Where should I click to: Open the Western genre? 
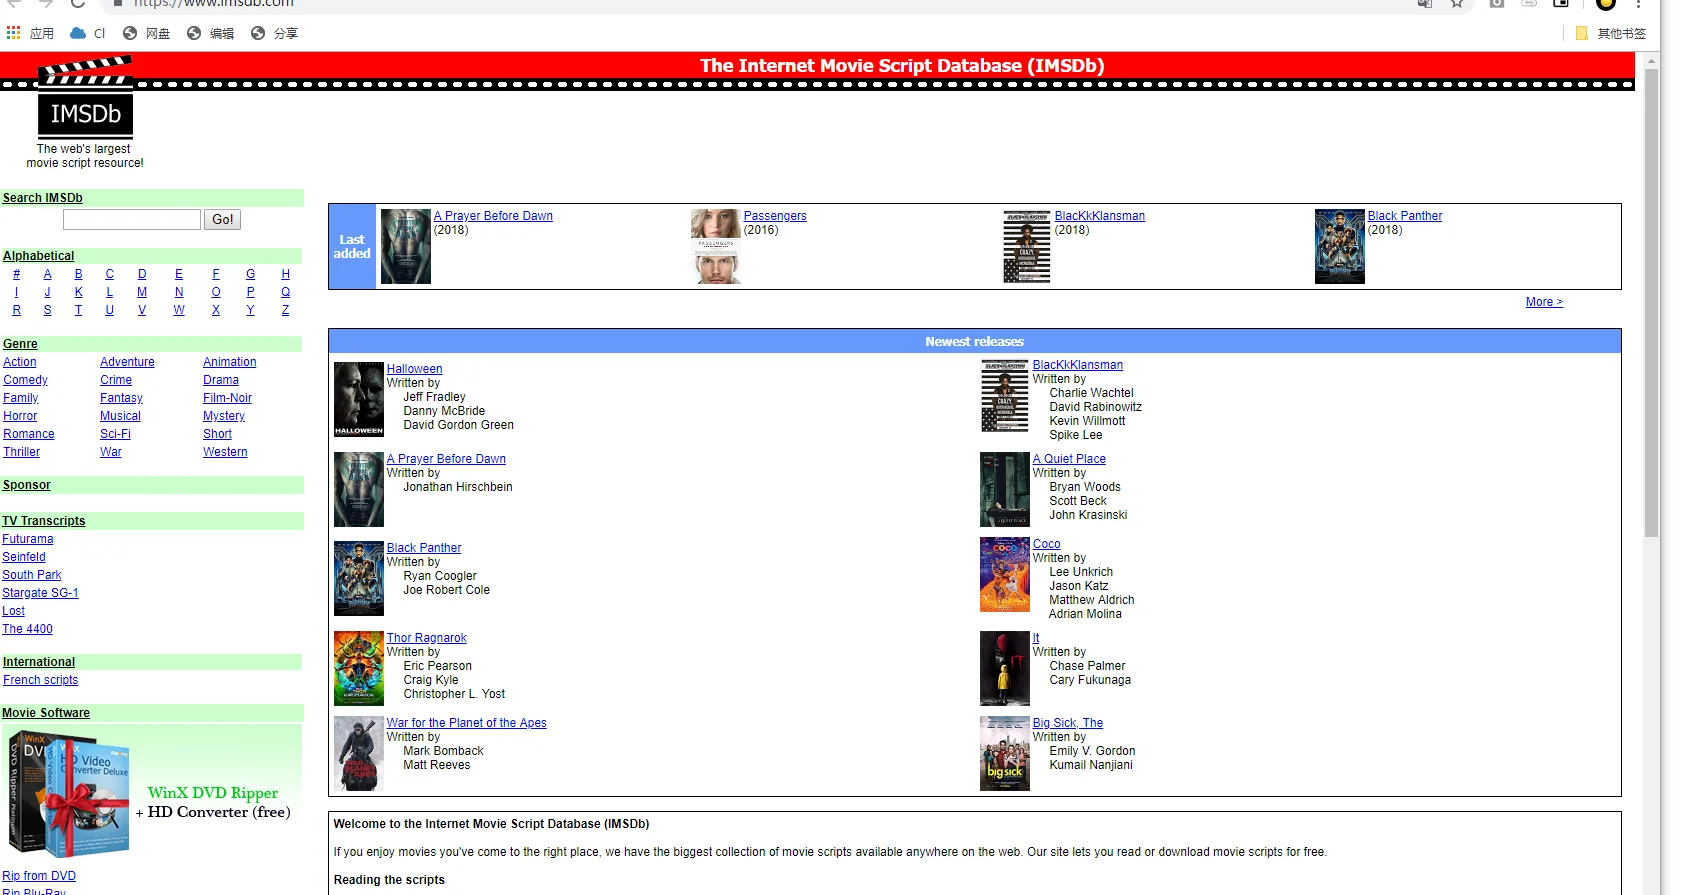[x=225, y=452]
